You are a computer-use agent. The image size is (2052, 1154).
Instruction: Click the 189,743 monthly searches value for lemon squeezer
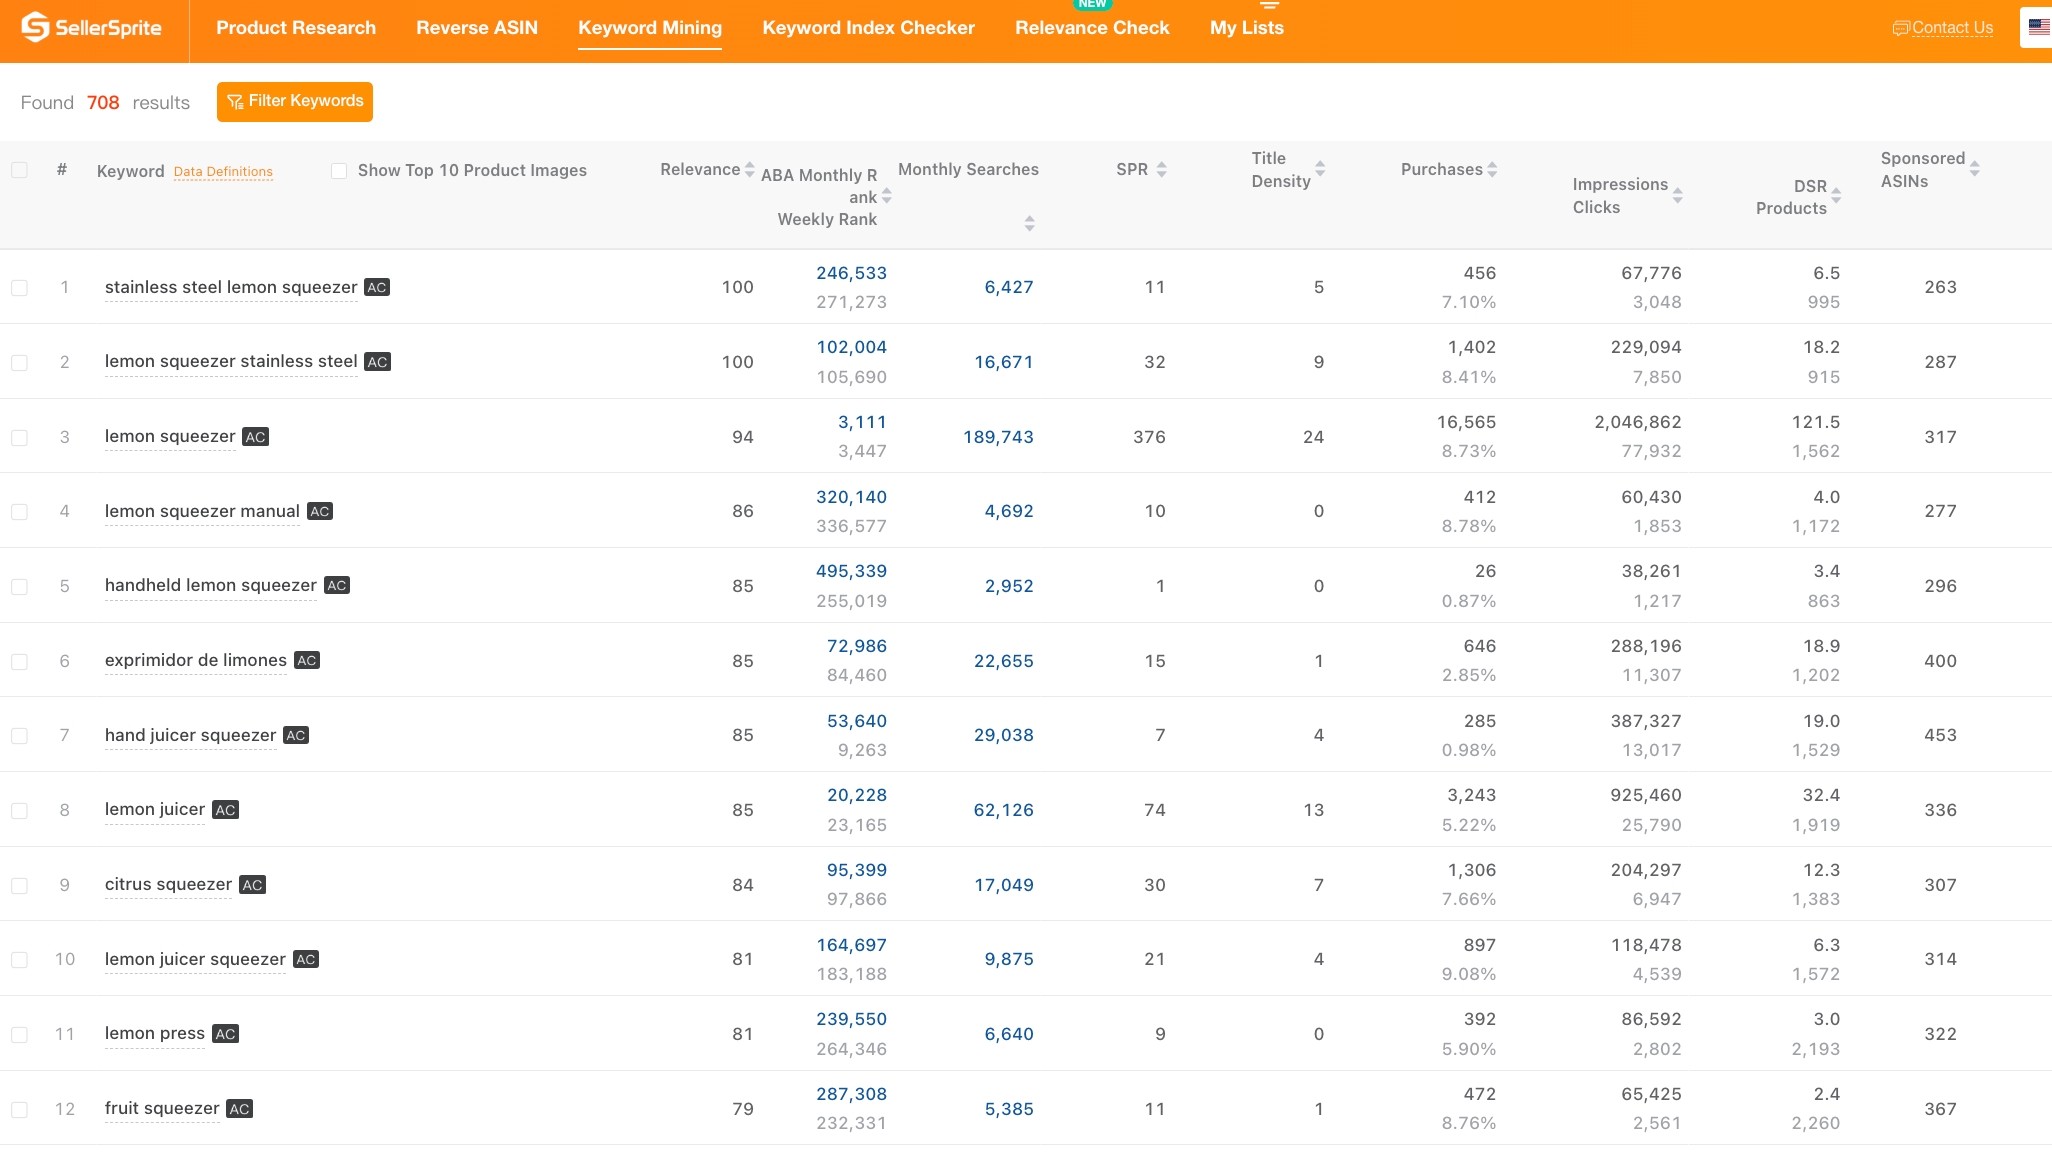click(998, 437)
